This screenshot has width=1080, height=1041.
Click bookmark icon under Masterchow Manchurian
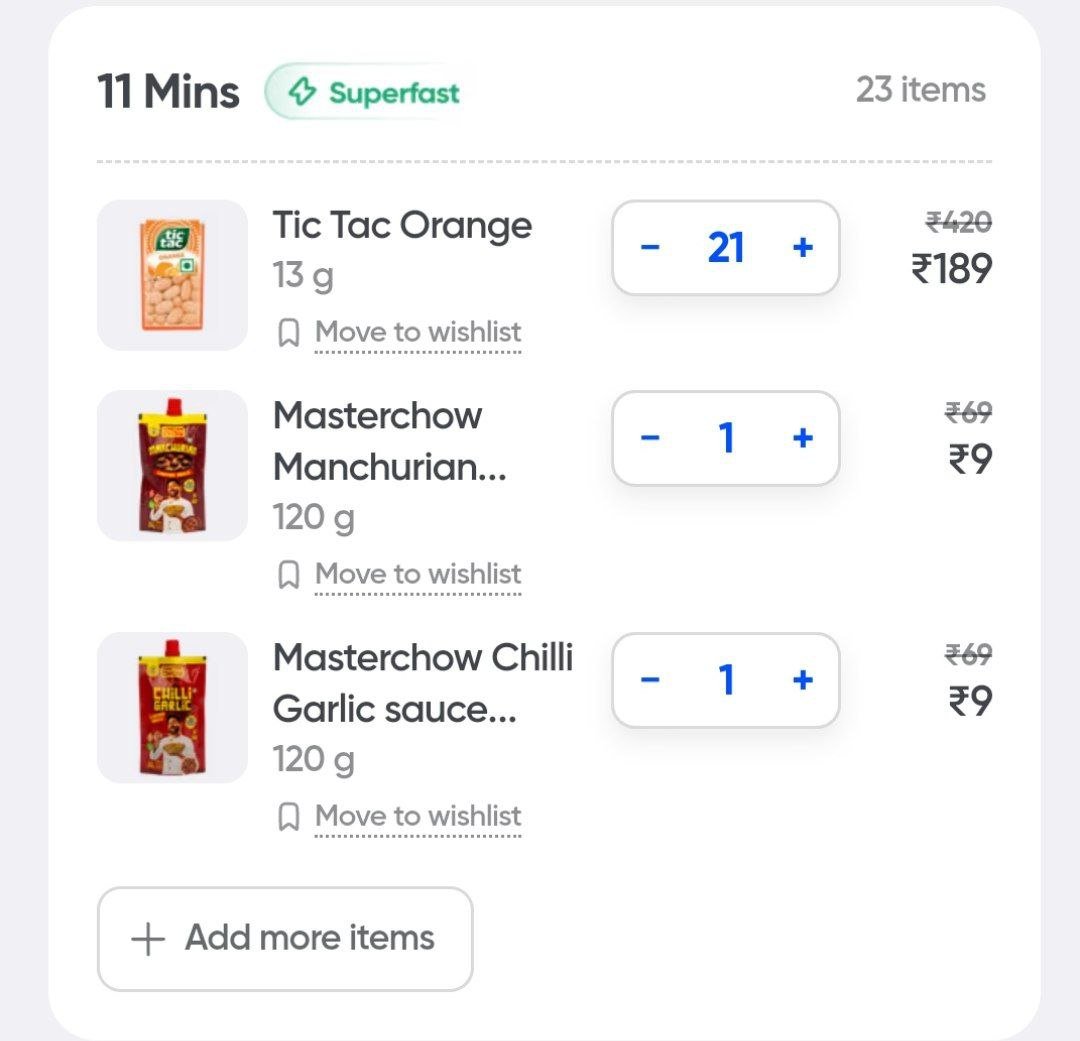coord(288,575)
